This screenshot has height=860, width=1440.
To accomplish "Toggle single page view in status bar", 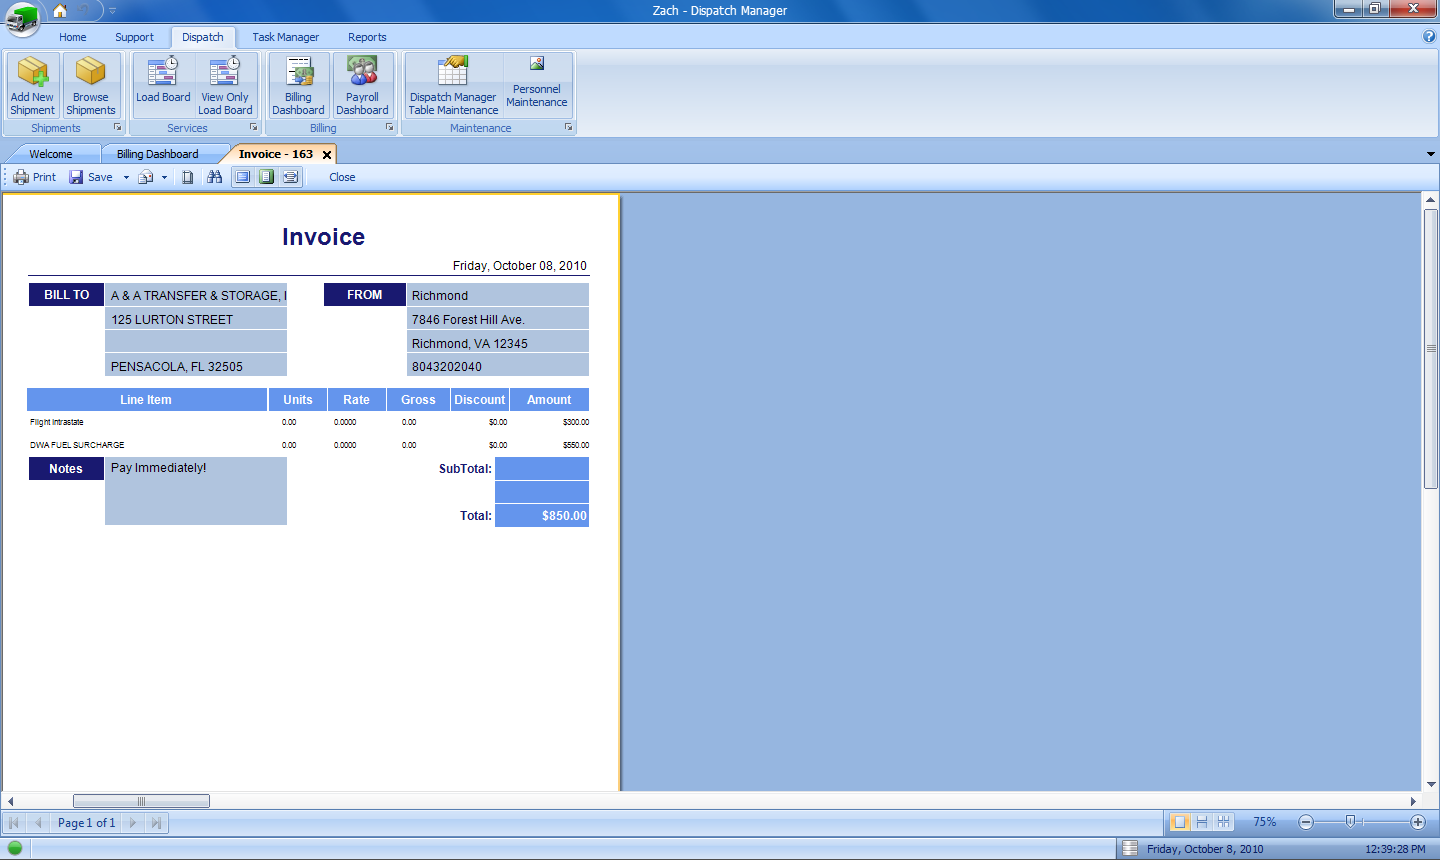I will point(1180,822).
